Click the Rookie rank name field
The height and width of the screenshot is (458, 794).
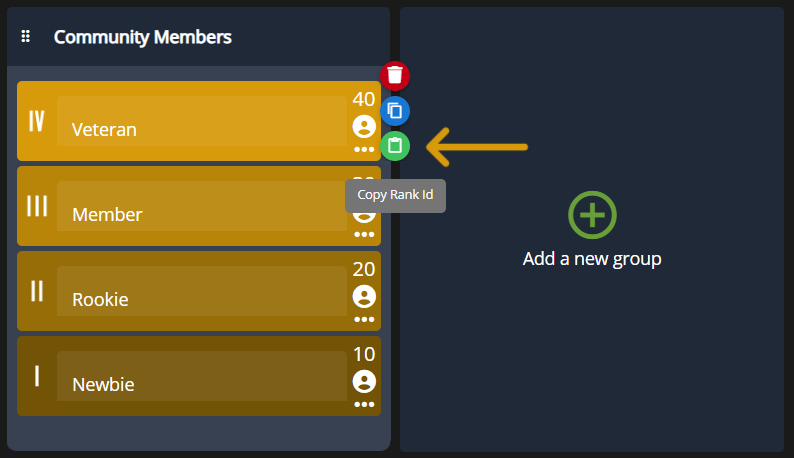coord(201,292)
